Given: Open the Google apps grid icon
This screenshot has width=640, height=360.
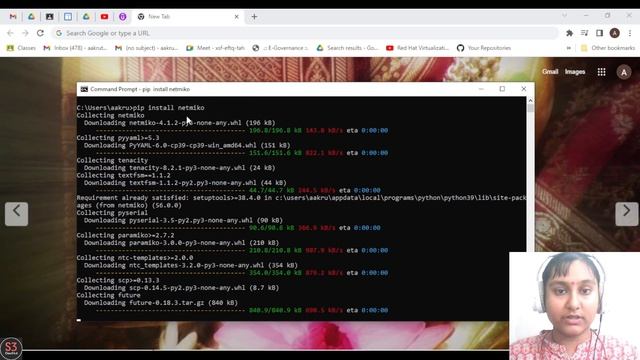Looking at the screenshot, I should (x=601, y=72).
